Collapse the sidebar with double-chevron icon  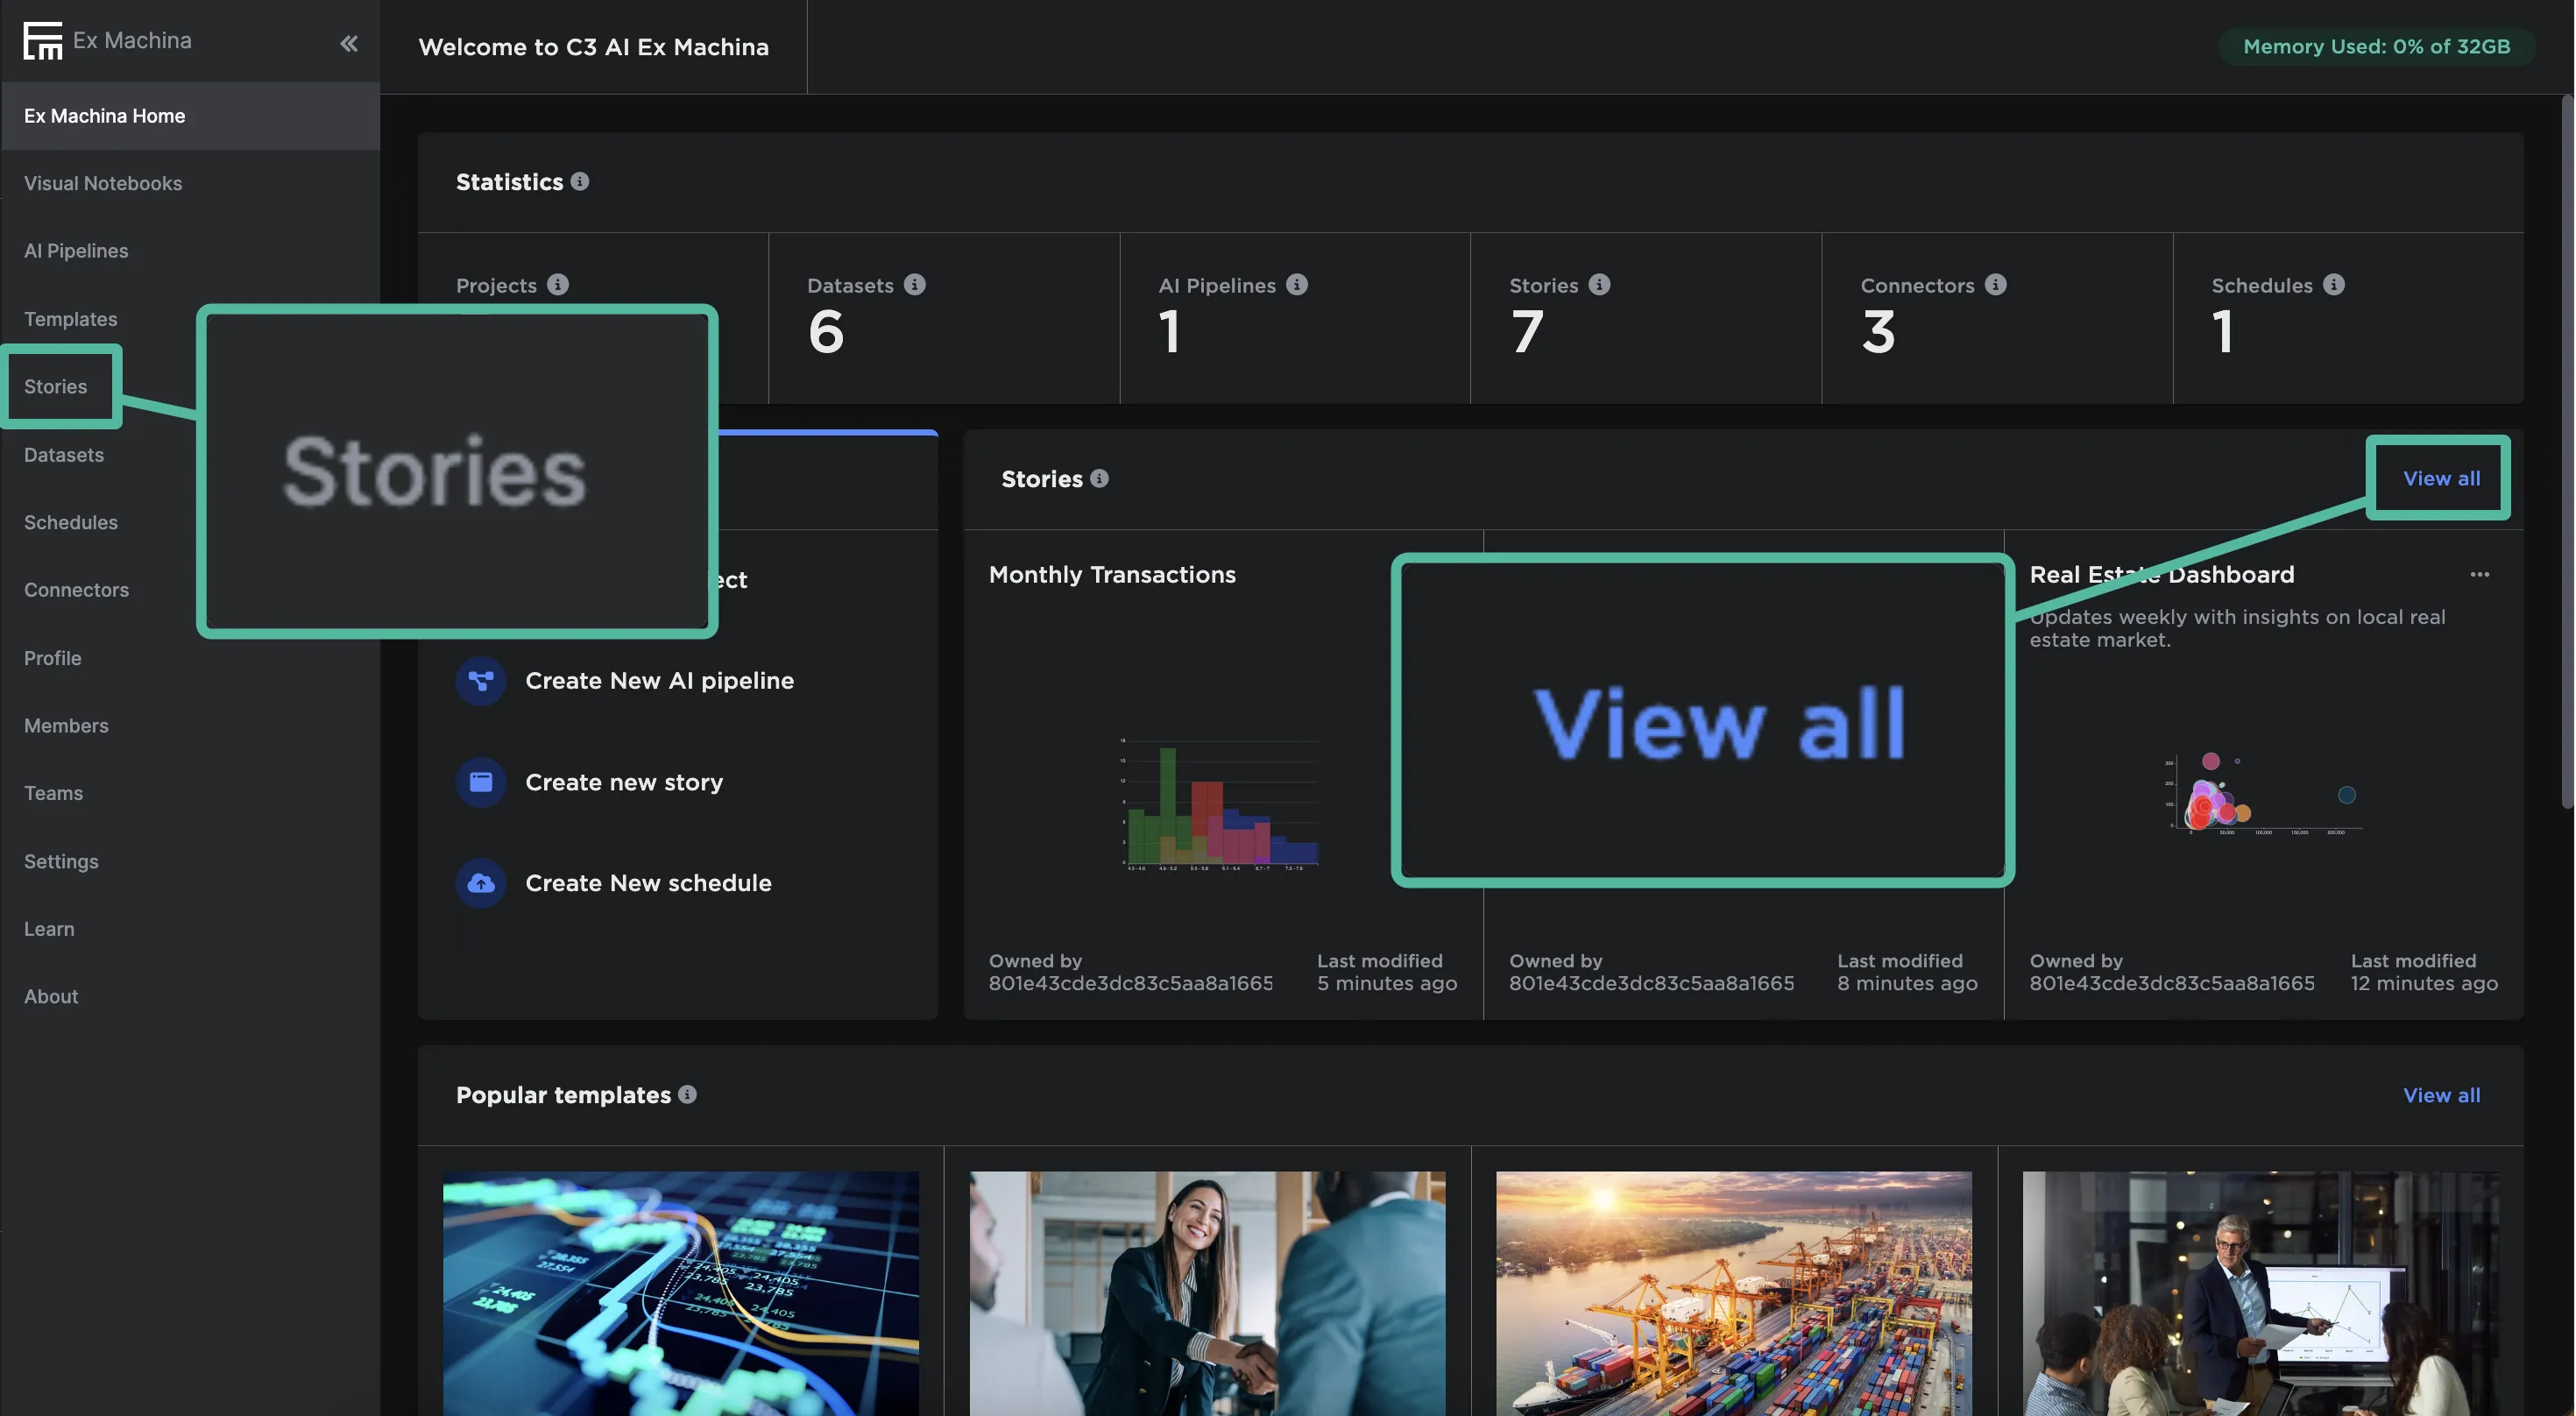[x=348, y=43]
